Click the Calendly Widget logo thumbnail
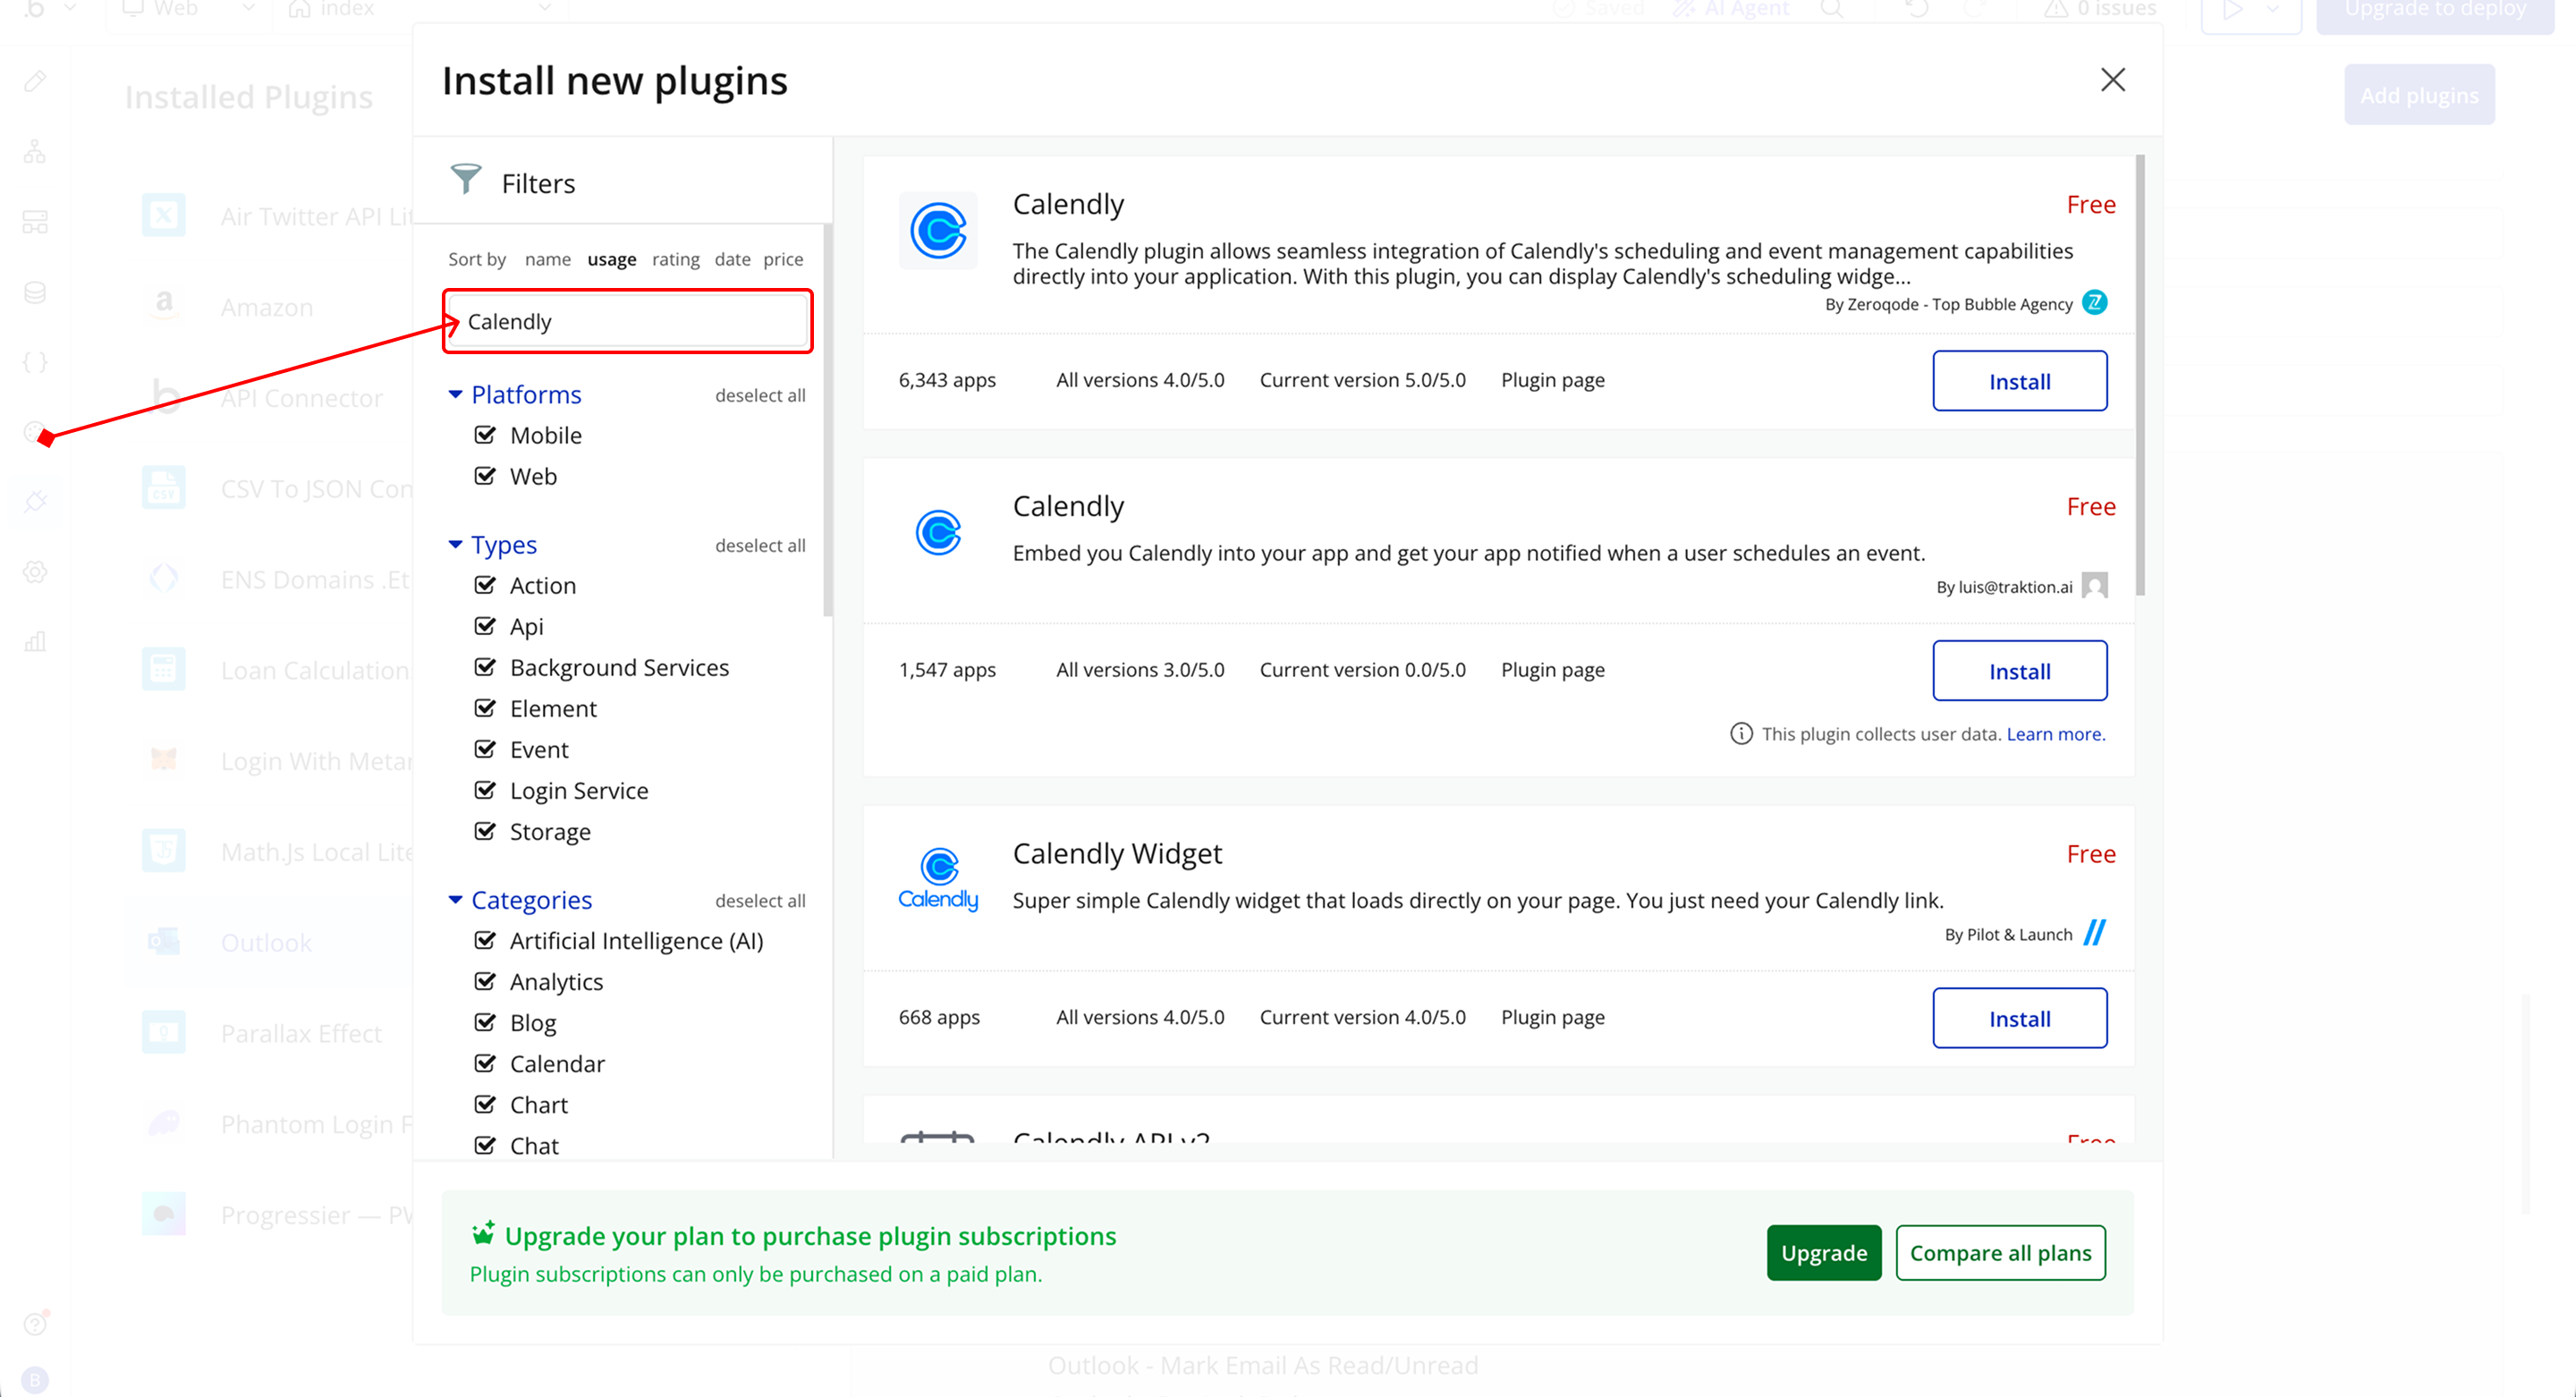Screen dimensions: 2576x1397 pyautogui.click(x=937, y=878)
